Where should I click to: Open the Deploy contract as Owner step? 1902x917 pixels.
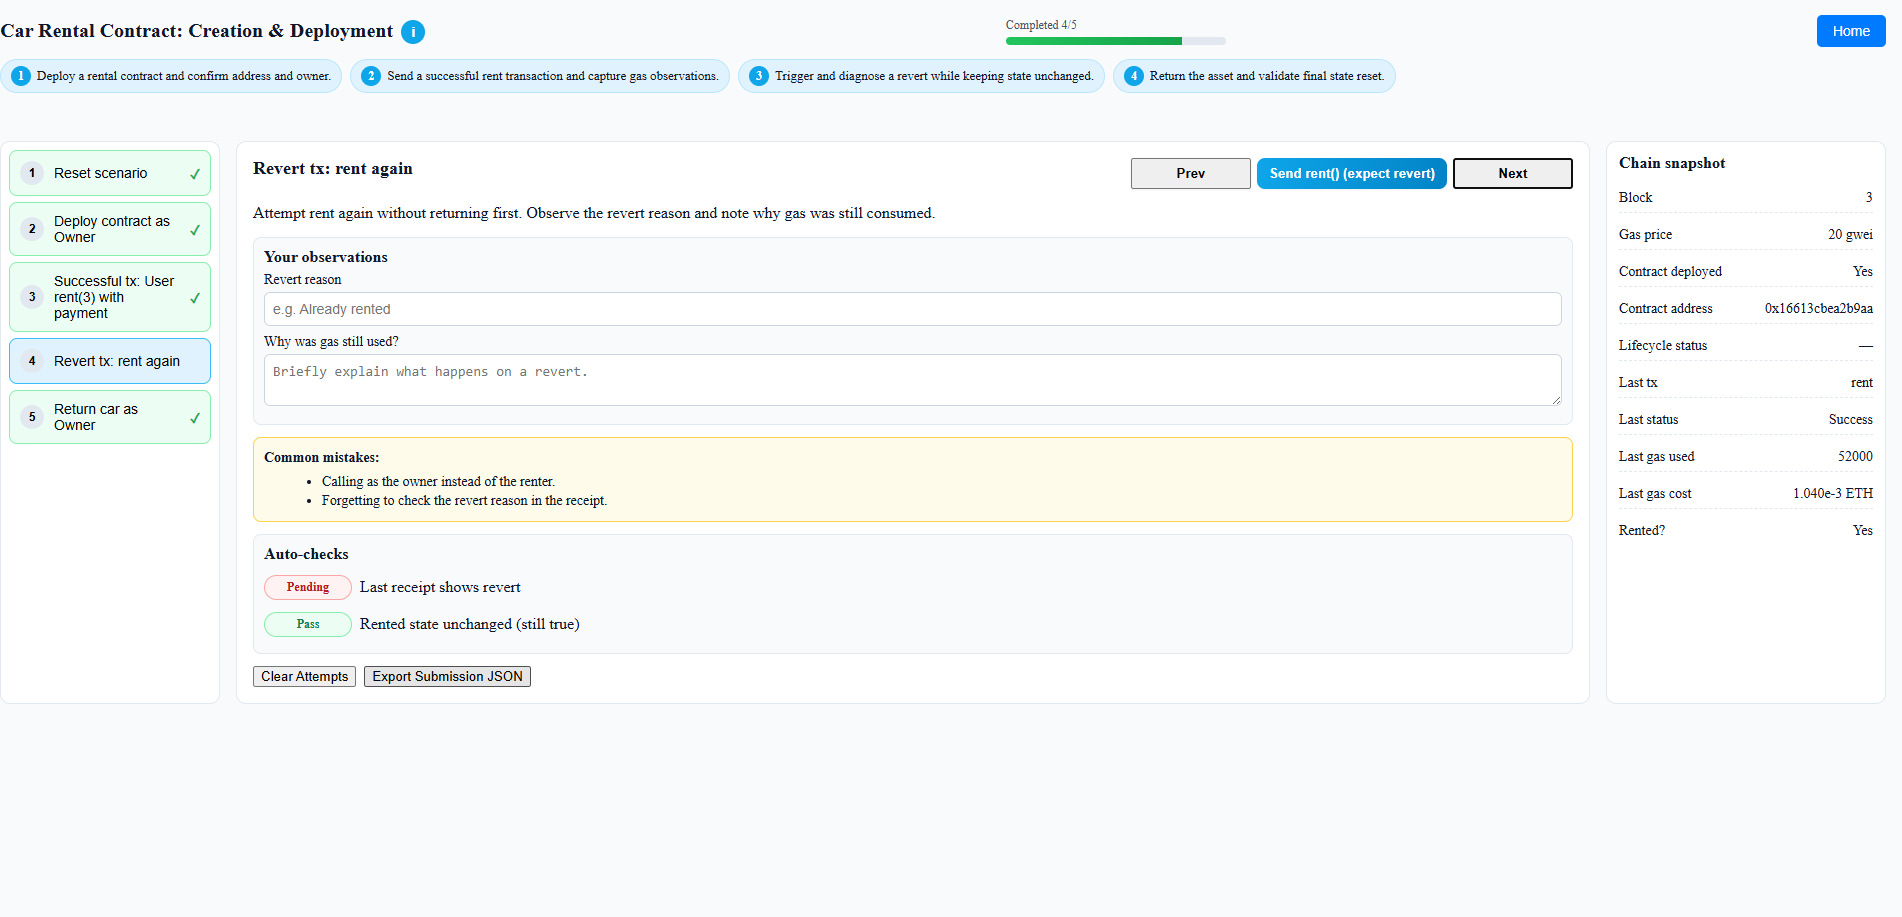110,229
